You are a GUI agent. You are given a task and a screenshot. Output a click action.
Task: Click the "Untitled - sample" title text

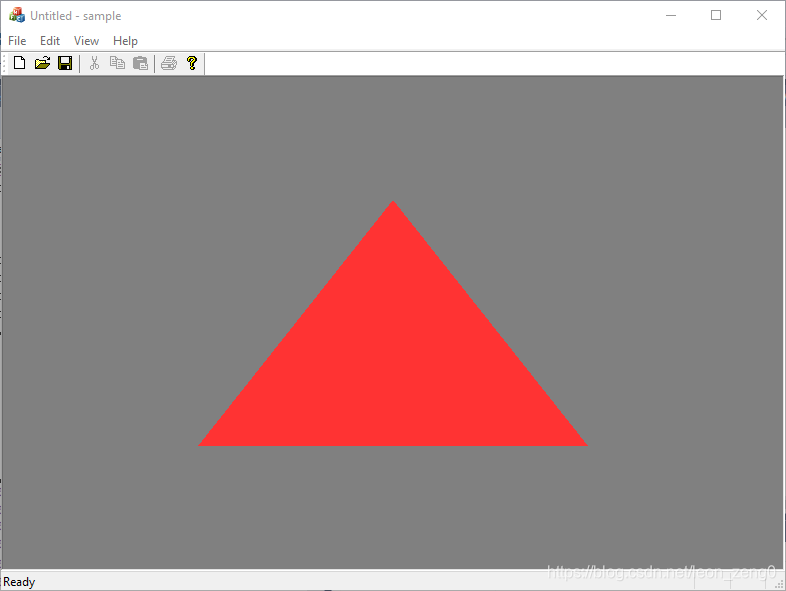point(76,16)
